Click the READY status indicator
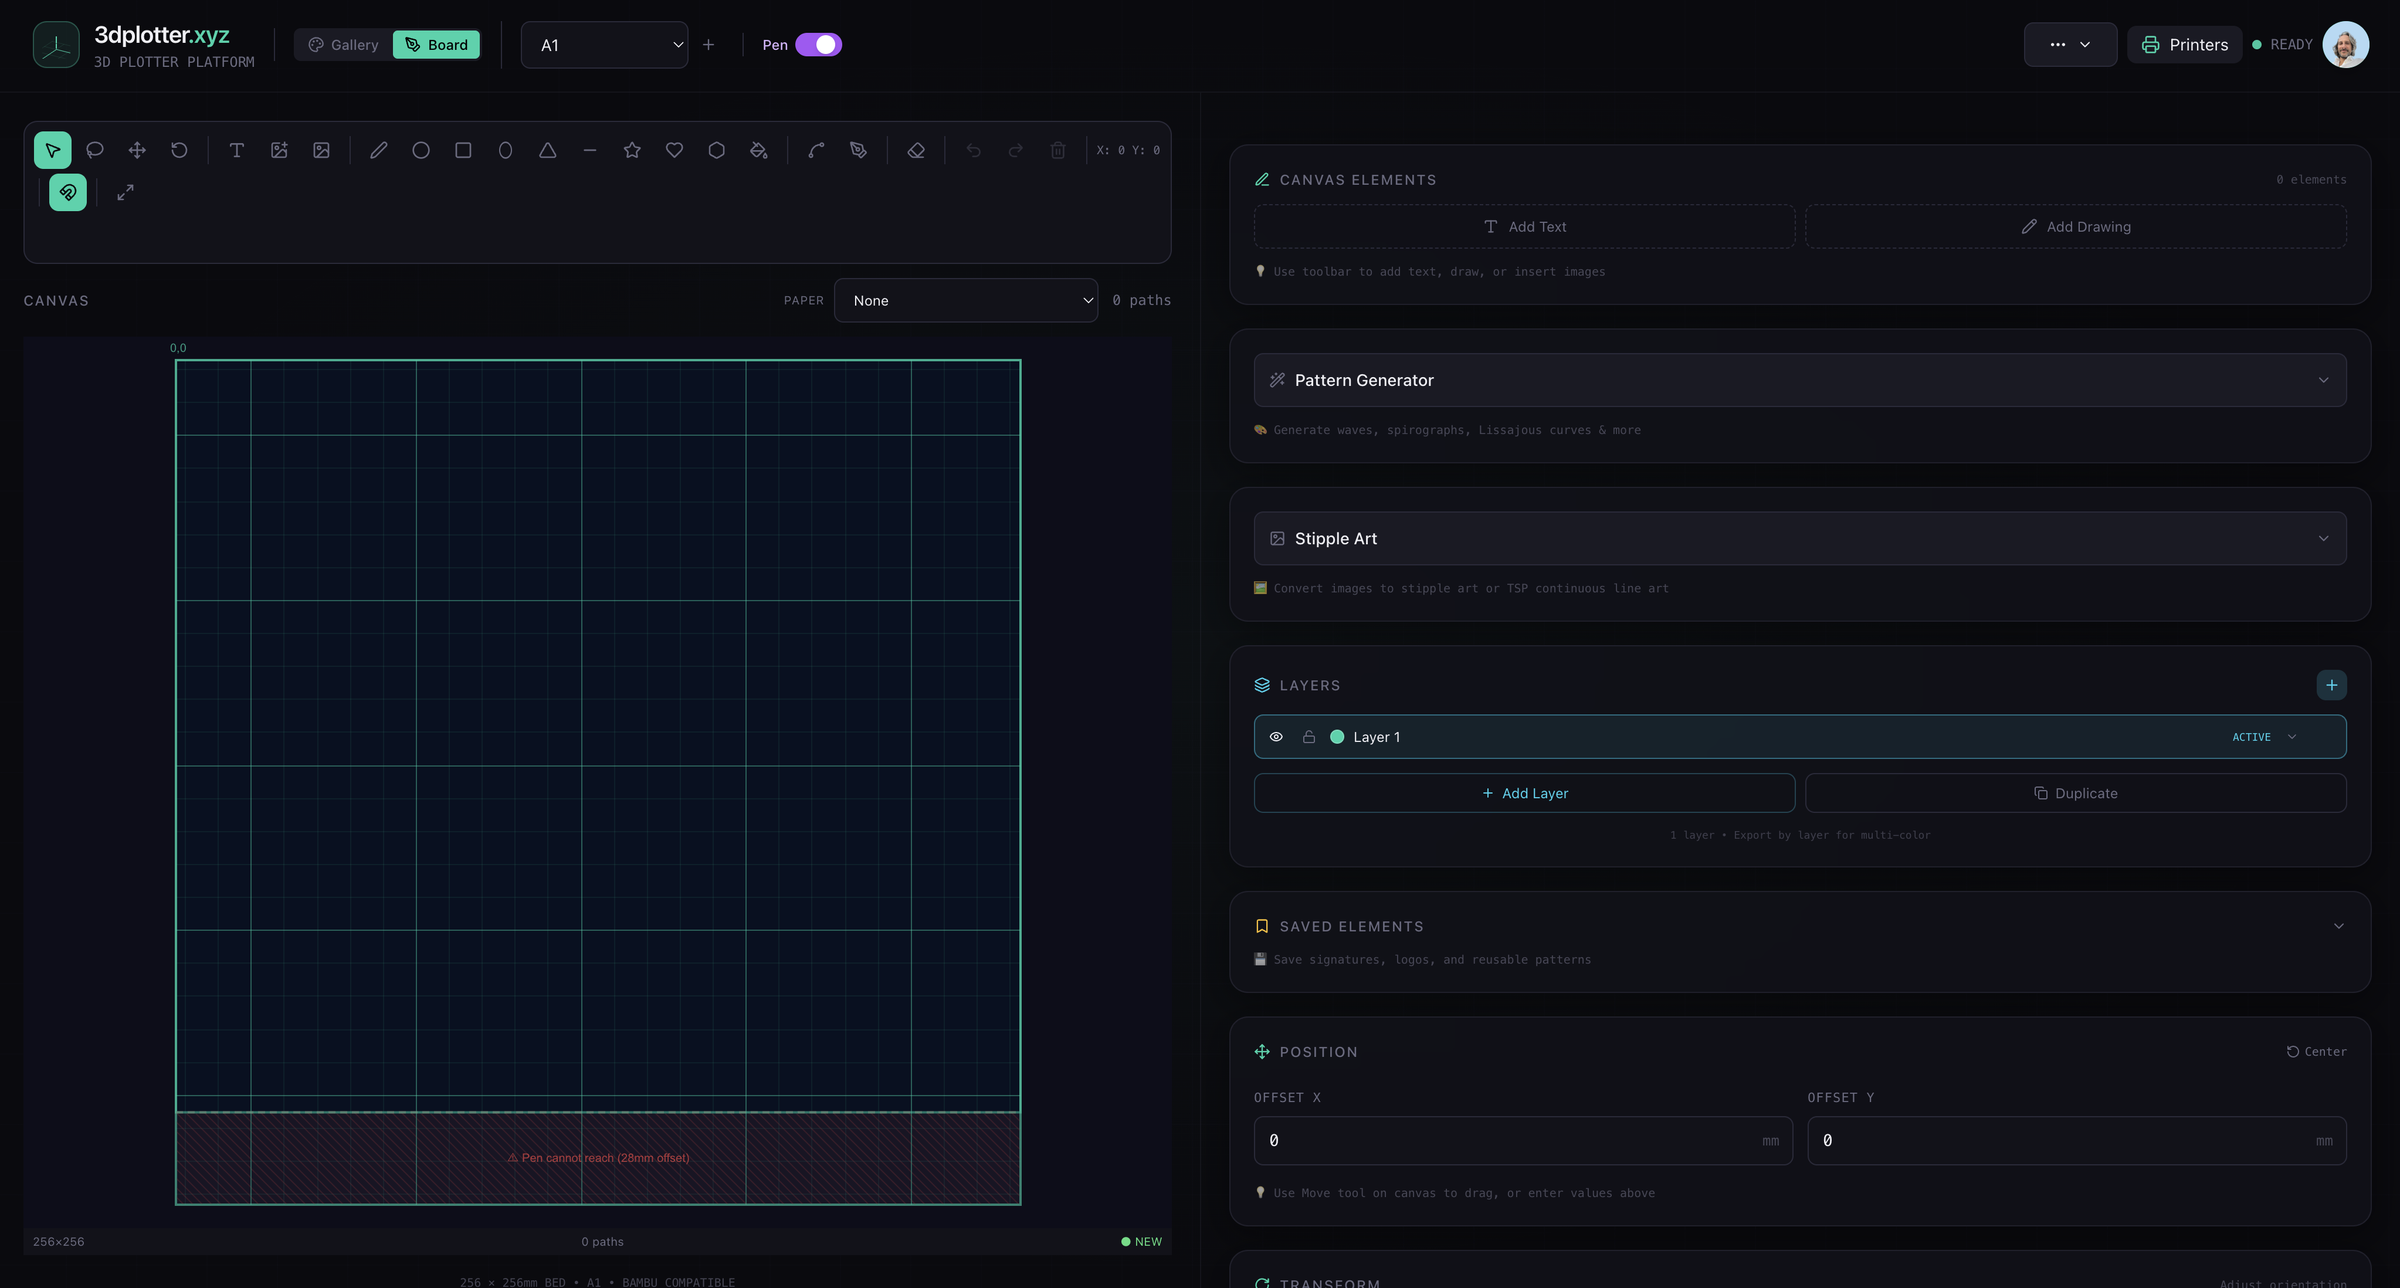The width and height of the screenshot is (2400, 1288). pyautogui.click(x=2282, y=45)
